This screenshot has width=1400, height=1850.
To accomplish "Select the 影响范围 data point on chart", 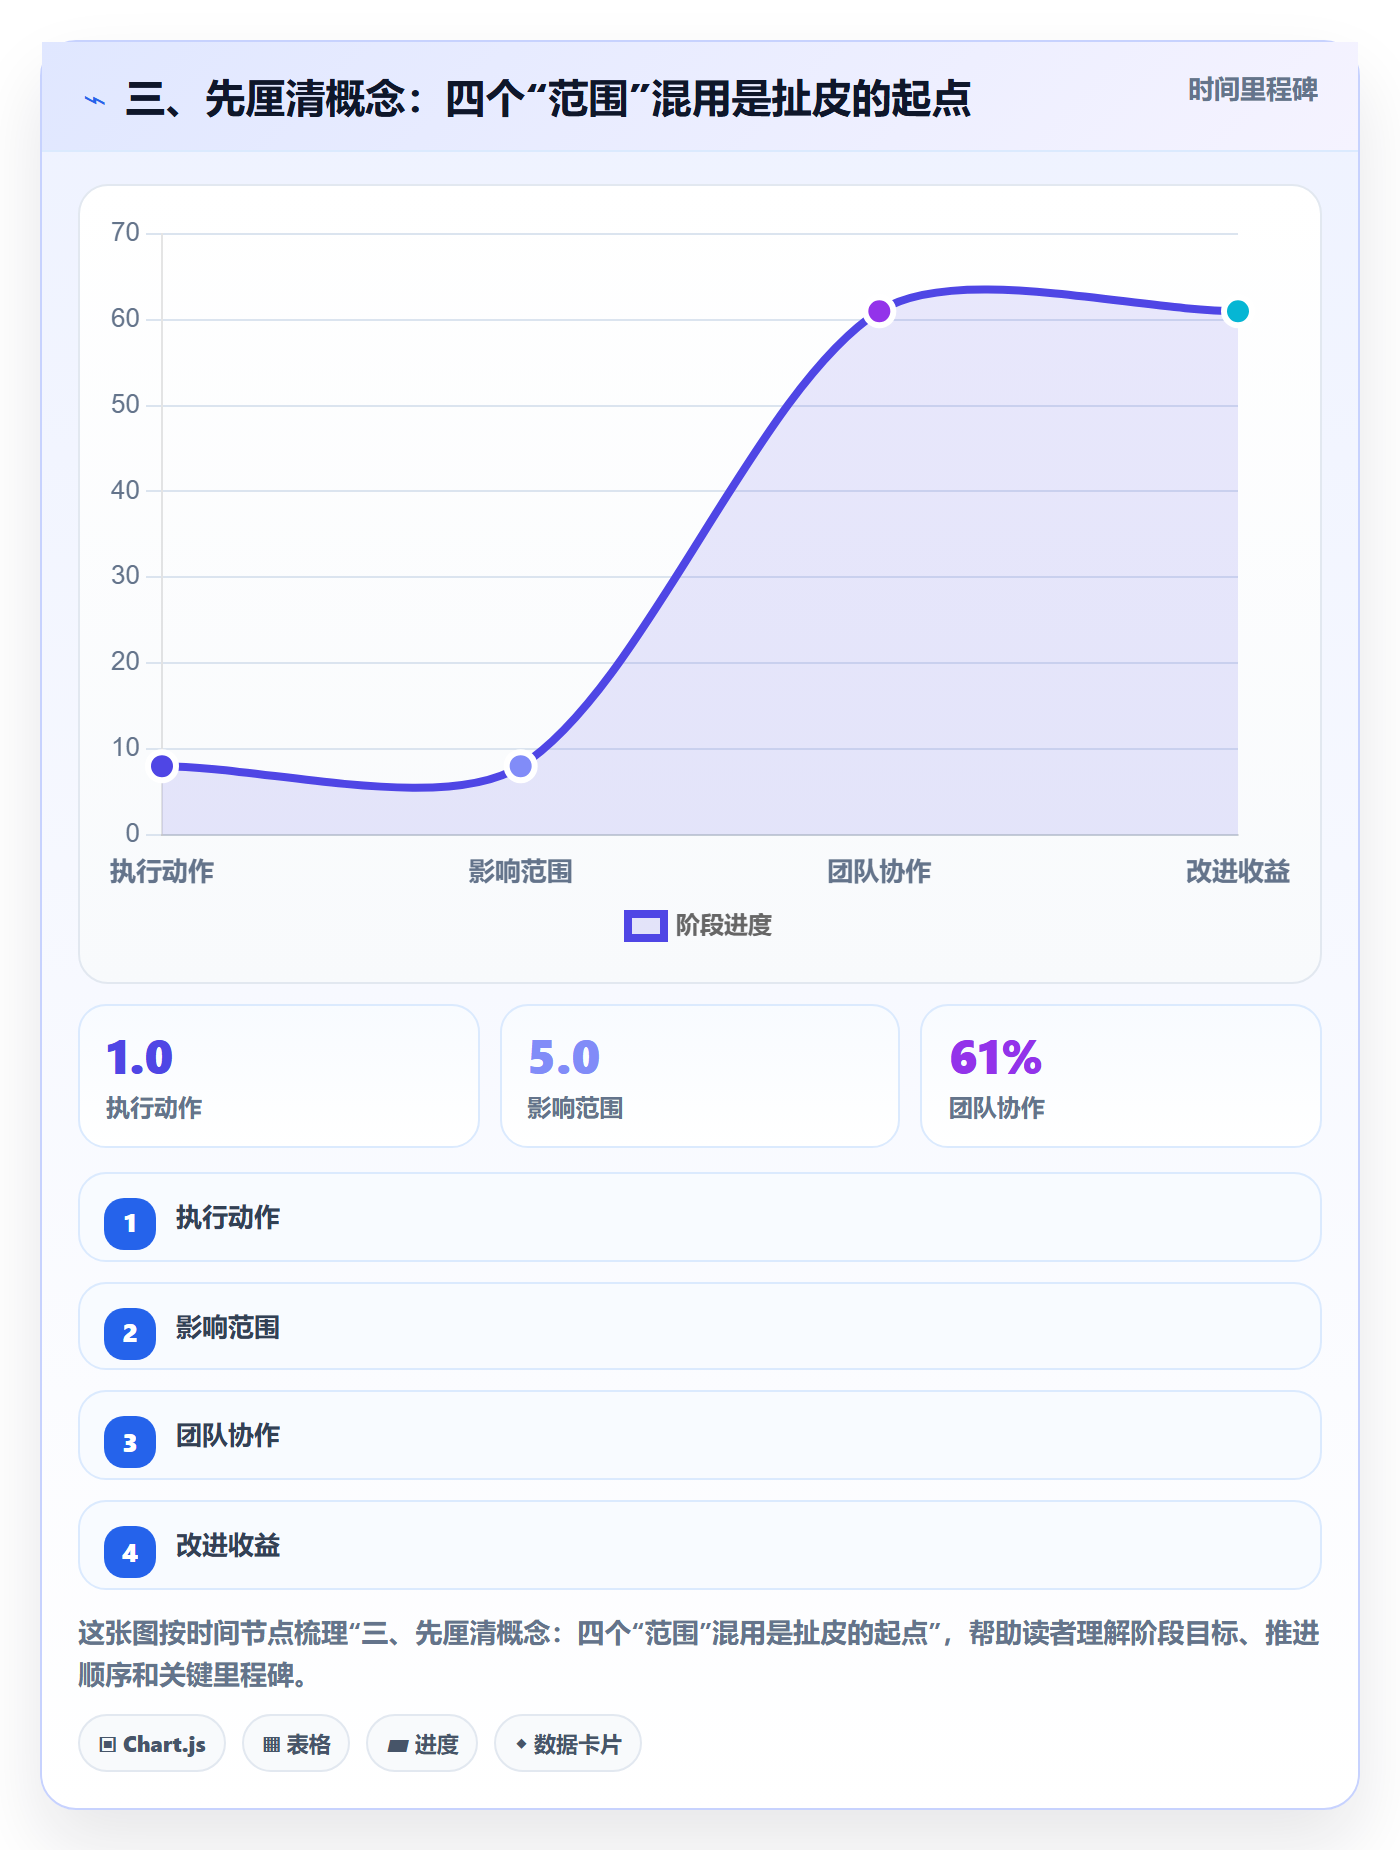I will tap(520, 766).
